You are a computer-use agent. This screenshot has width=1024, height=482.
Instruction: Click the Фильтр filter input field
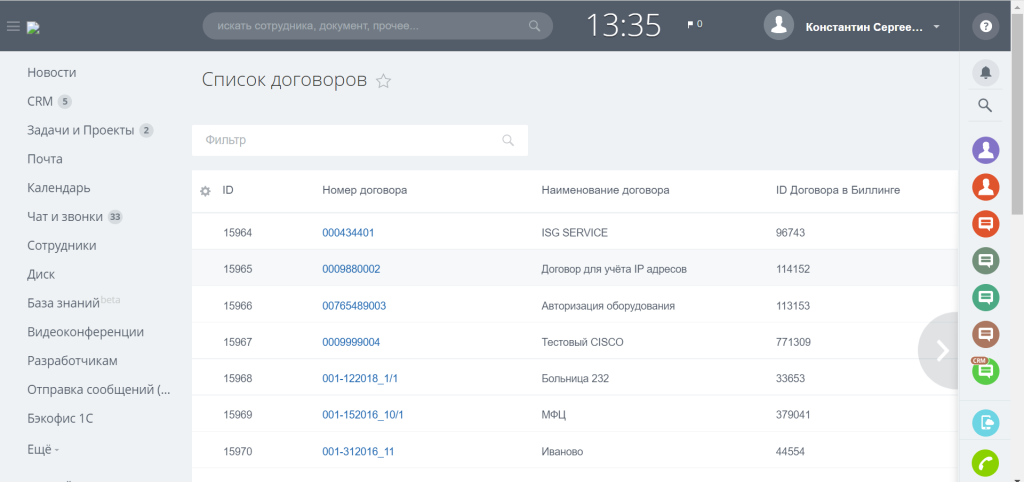coord(360,140)
